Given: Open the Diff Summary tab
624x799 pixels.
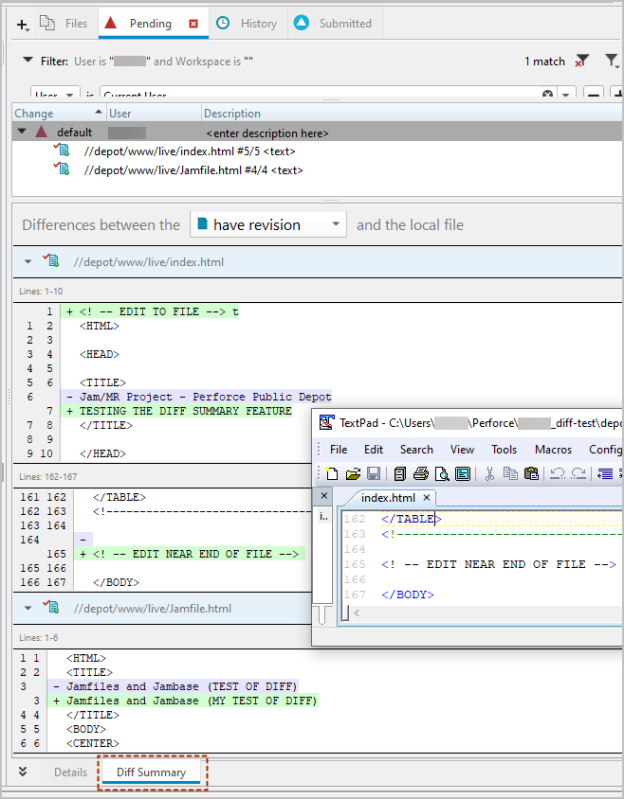Looking at the screenshot, I should pos(151,772).
